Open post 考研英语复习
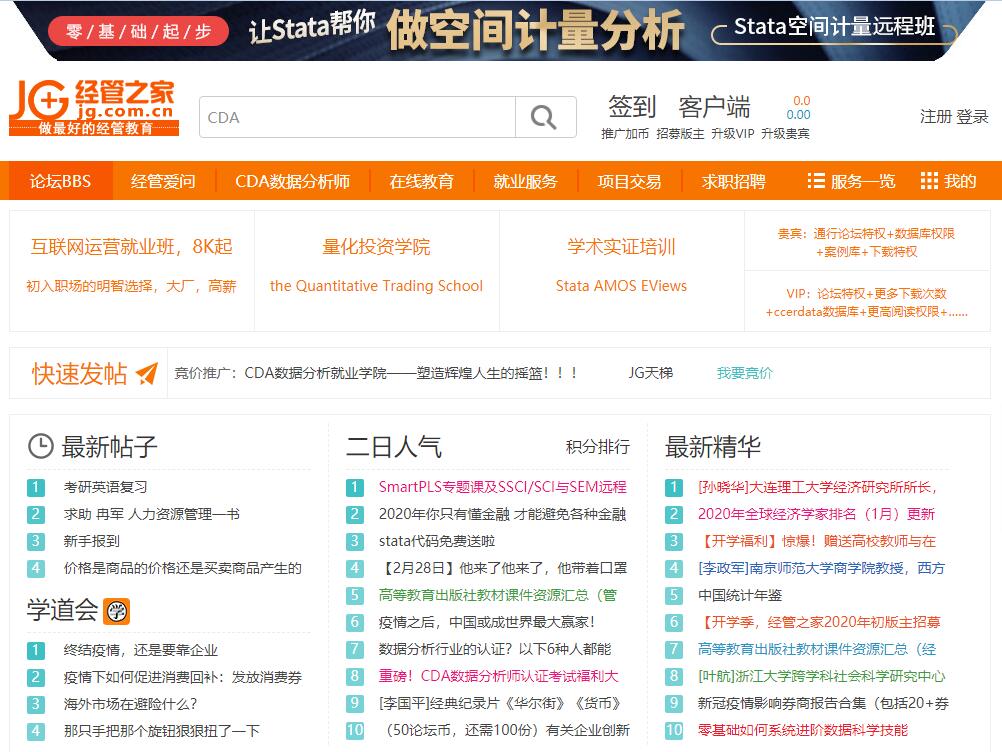This screenshot has height=752, width=1002. (105, 487)
